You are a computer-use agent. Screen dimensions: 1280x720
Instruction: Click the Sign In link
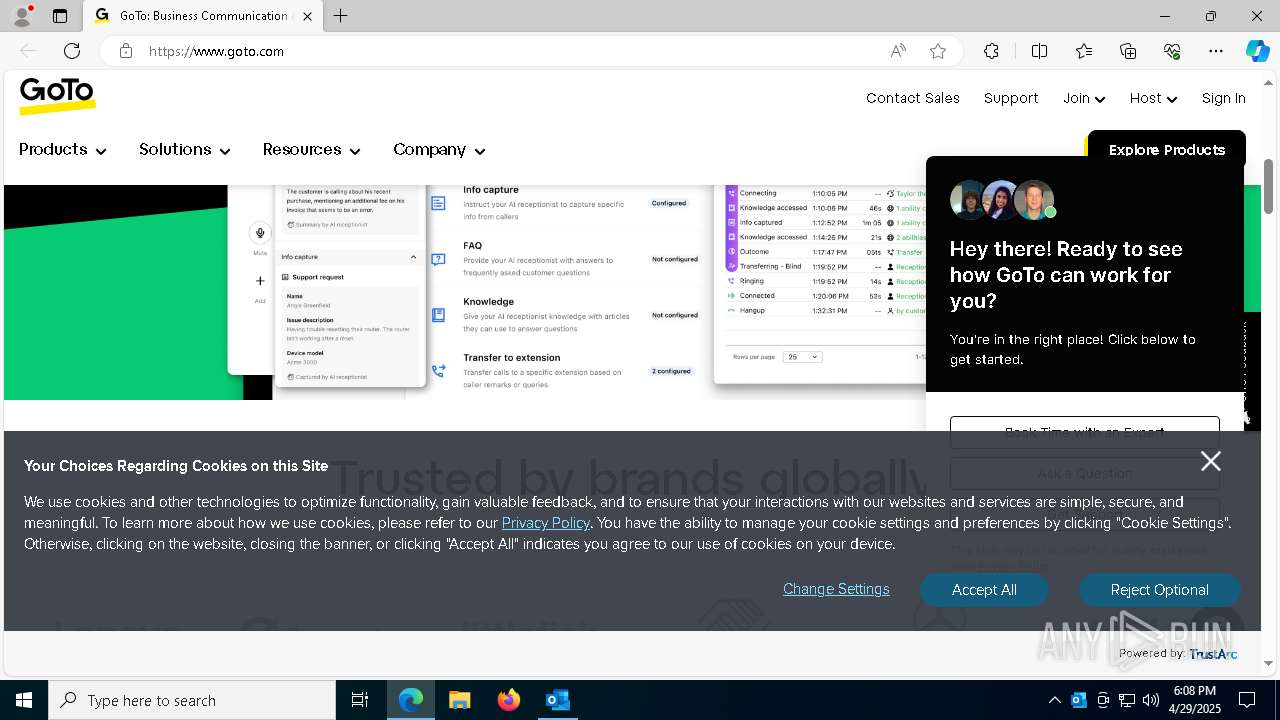click(x=1223, y=98)
